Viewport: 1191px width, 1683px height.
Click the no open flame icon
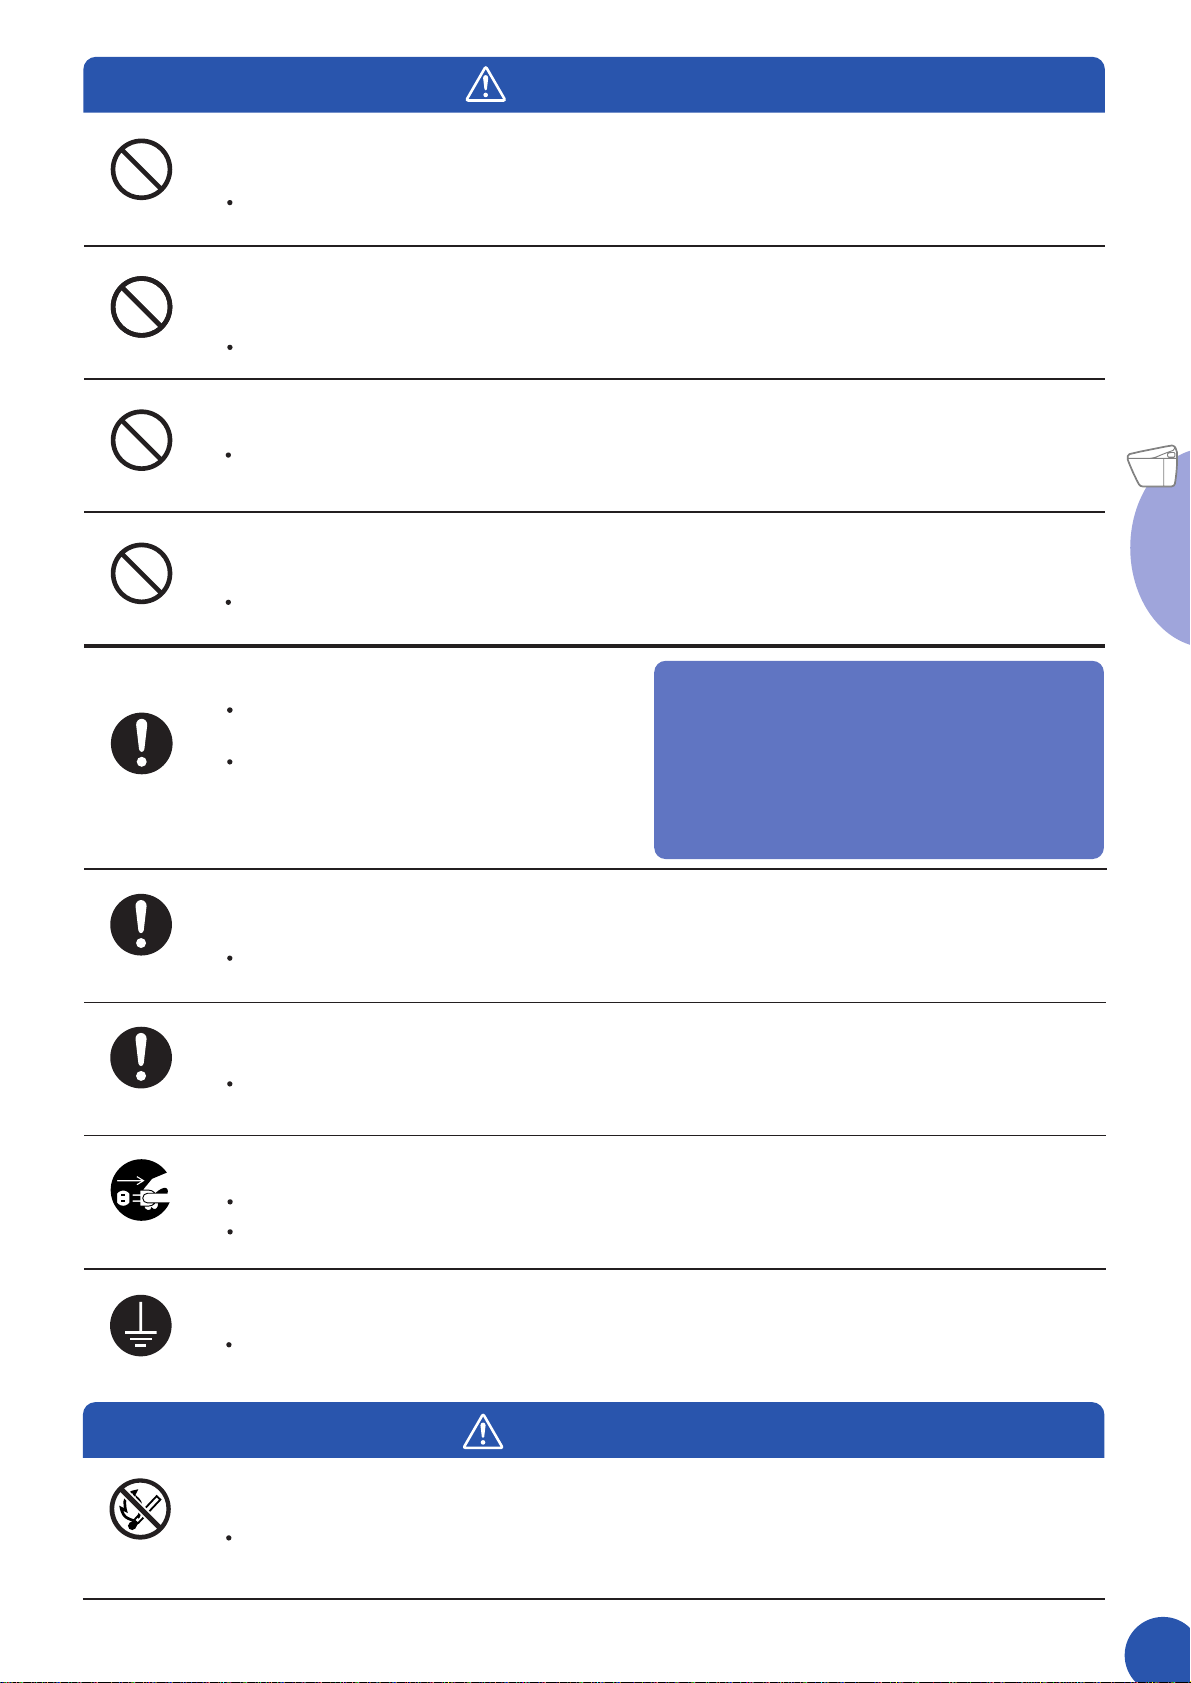click(140, 1509)
